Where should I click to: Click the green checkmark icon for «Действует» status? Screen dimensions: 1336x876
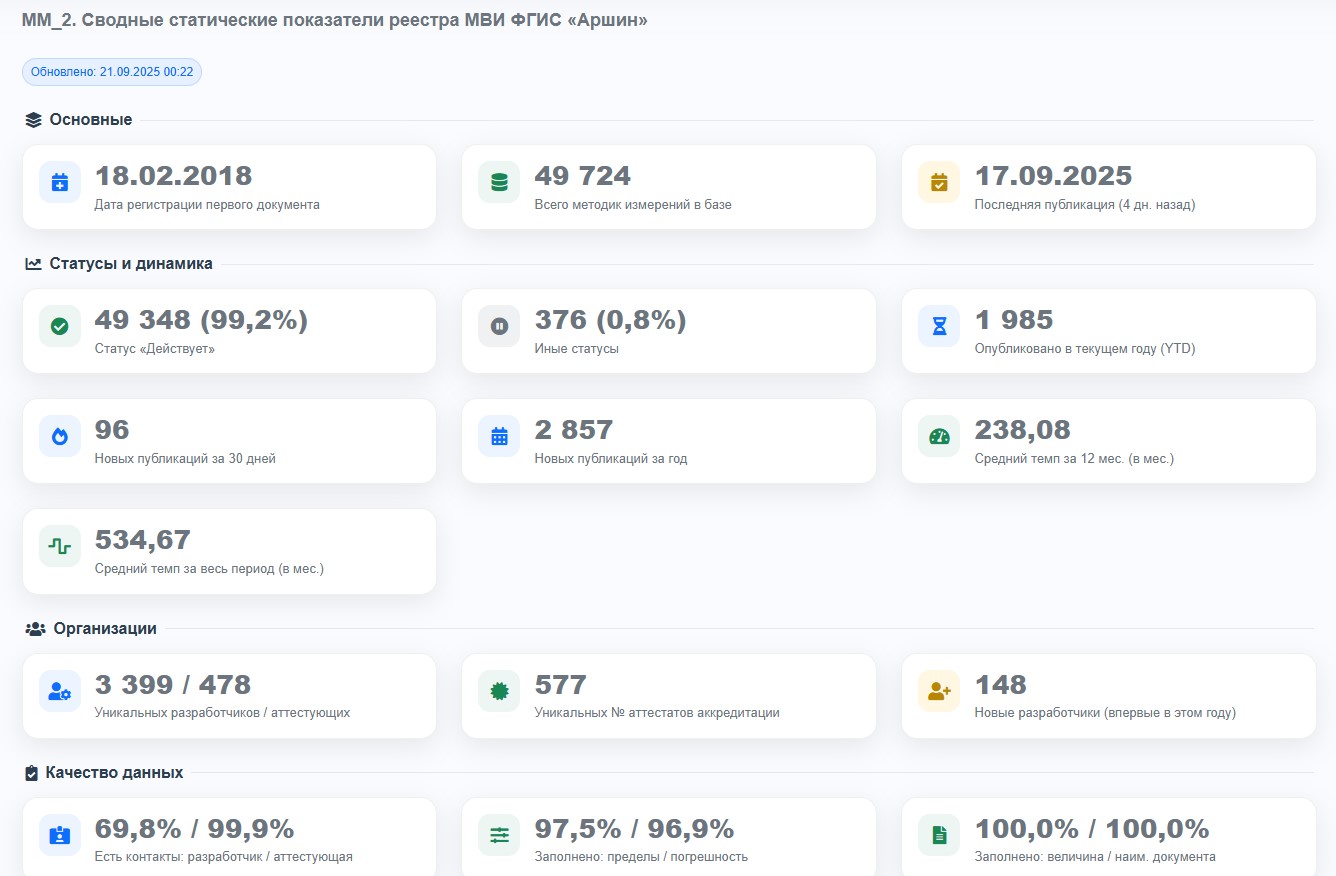click(60, 327)
